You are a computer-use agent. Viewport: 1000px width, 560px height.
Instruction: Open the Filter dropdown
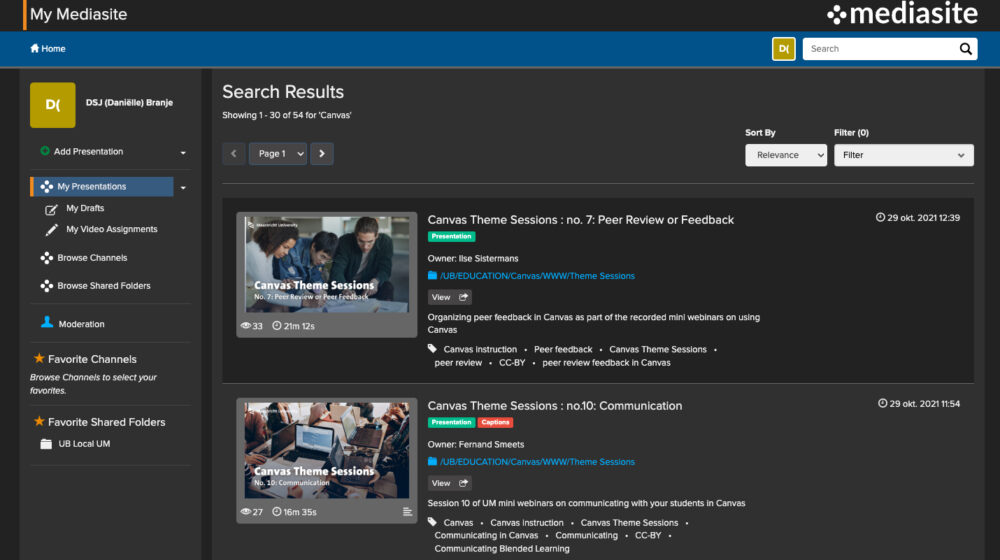click(904, 155)
